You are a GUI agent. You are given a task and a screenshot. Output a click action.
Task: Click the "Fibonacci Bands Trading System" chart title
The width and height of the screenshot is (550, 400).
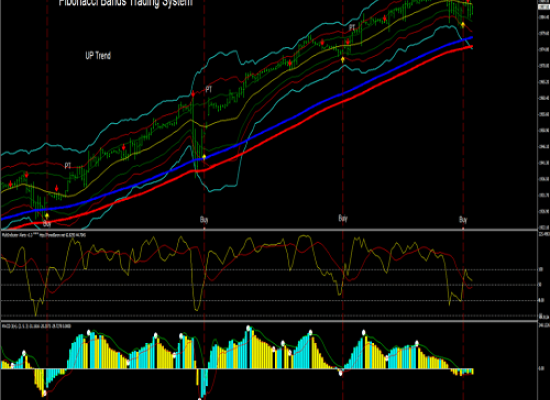tap(126, 3)
